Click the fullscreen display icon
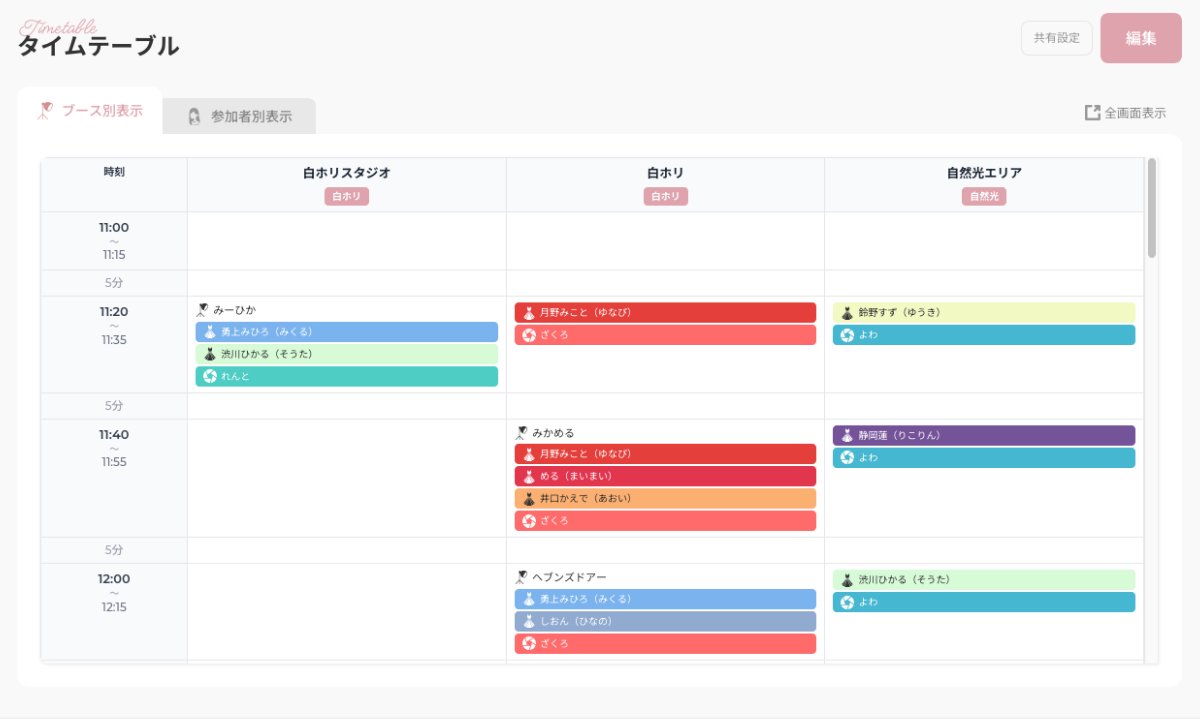The width and height of the screenshot is (1200, 720). click(x=1092, y=113)
